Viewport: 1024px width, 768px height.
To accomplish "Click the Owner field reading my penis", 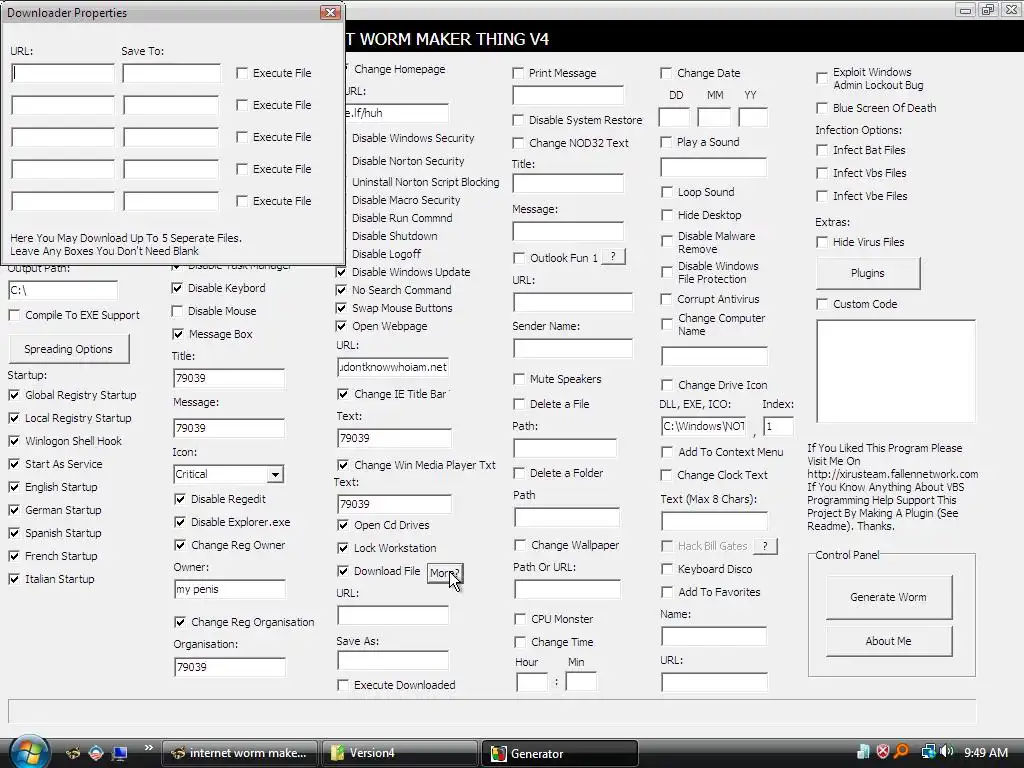I will (229, 589).
